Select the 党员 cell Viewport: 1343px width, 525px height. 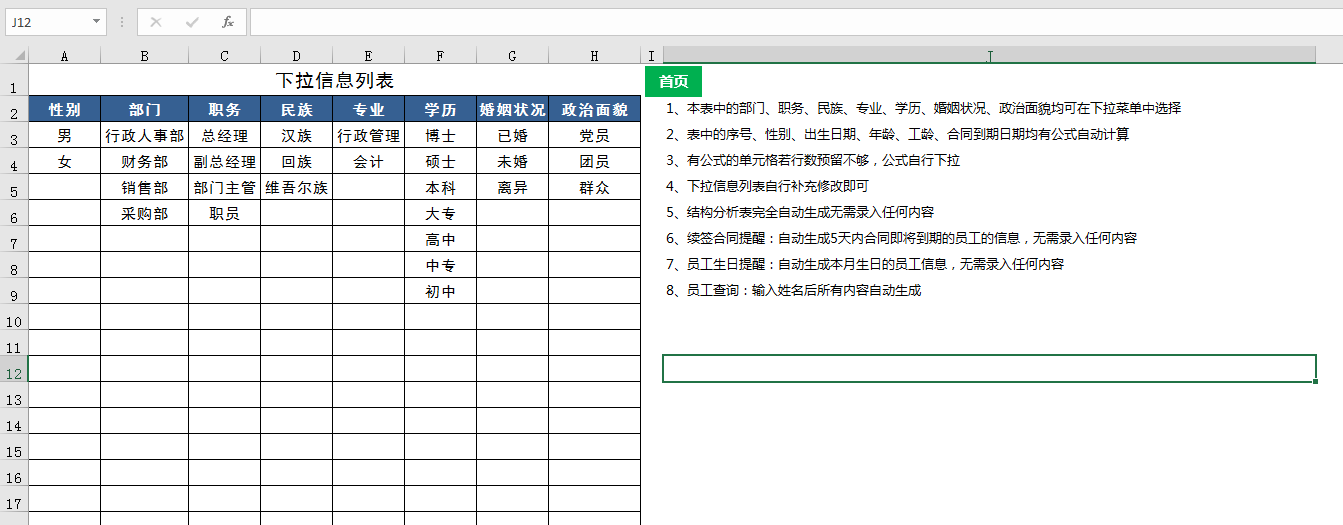(595, 135)
